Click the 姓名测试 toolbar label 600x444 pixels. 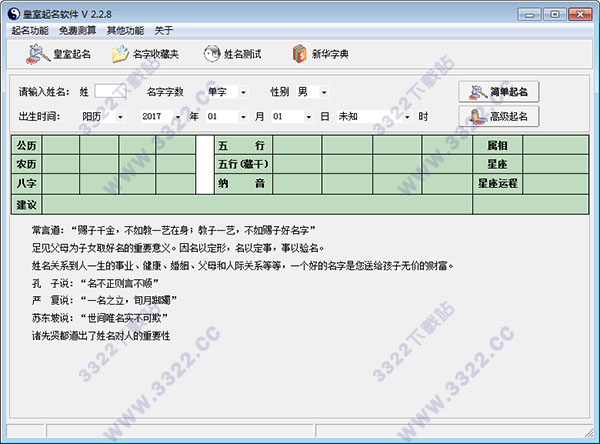pos(243,54)
